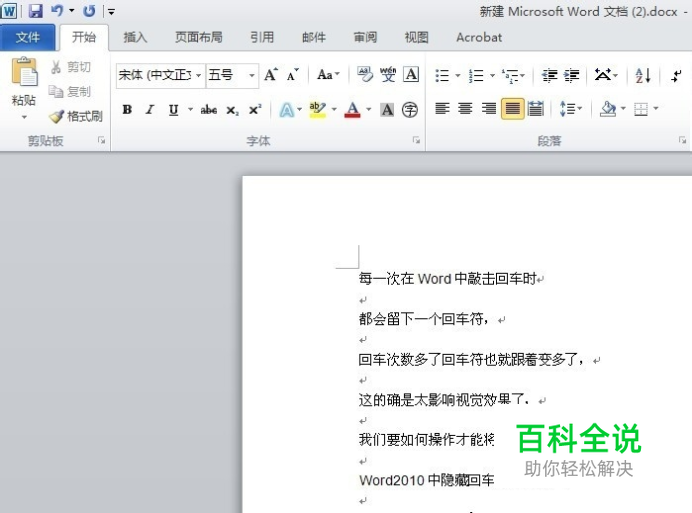Toggle the highlighted Justify alignment button
This screenshot has width=692, height=513.
coord(512,109)
